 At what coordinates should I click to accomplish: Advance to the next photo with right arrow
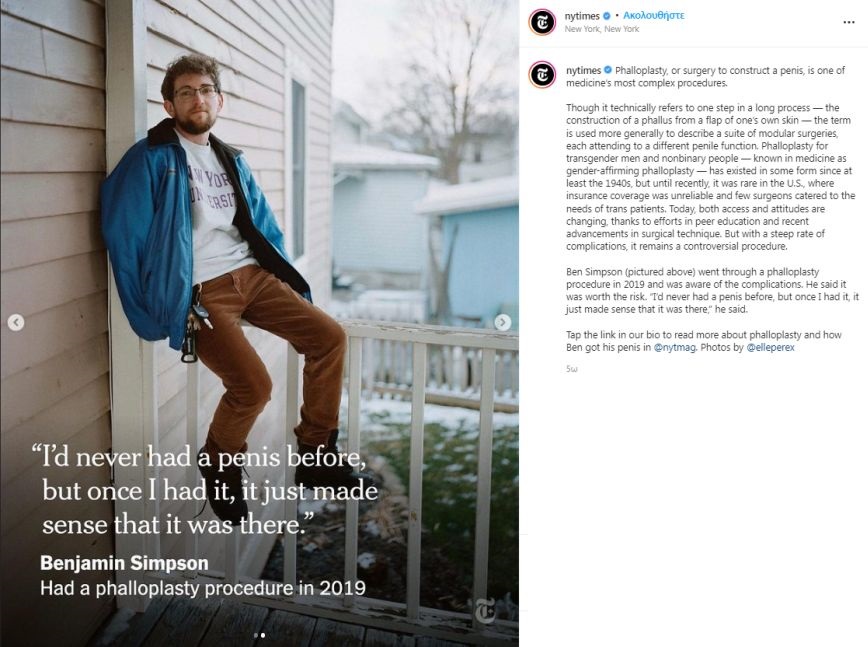(503, 322)
